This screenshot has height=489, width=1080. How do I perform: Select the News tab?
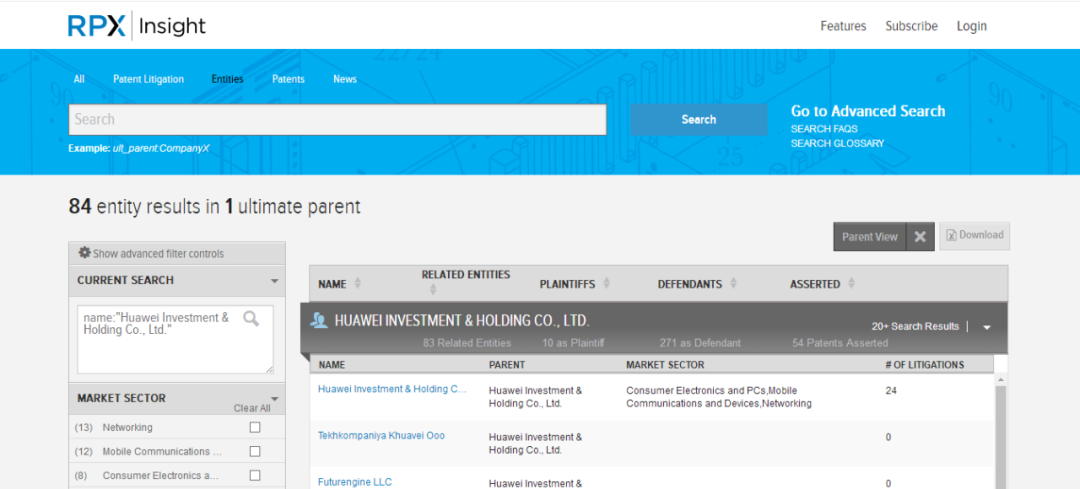(345, 79)
